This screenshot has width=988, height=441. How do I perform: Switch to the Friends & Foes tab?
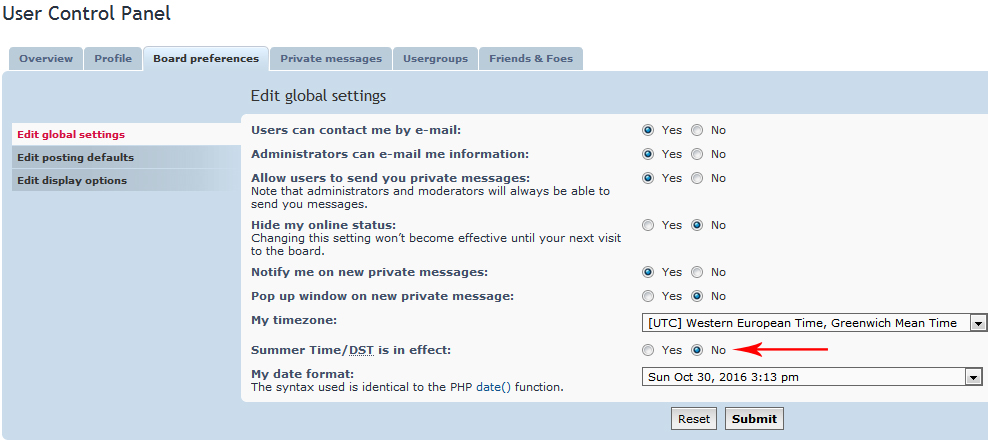click(x=531, y=59)
